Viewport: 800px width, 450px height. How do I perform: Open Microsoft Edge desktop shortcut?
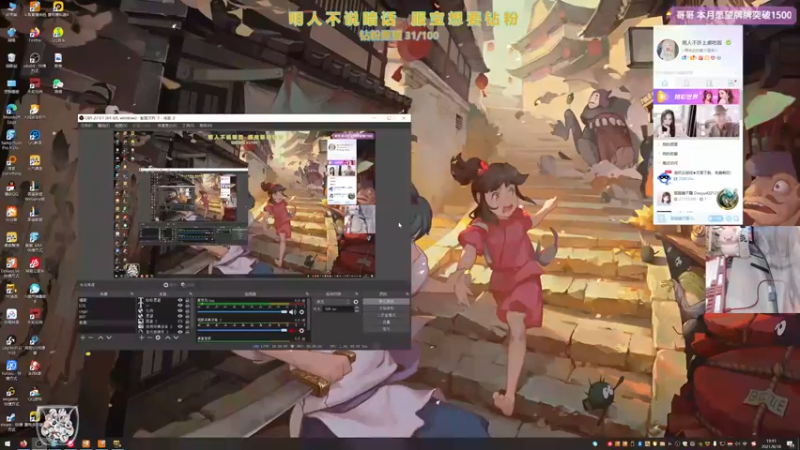(11, 112)
